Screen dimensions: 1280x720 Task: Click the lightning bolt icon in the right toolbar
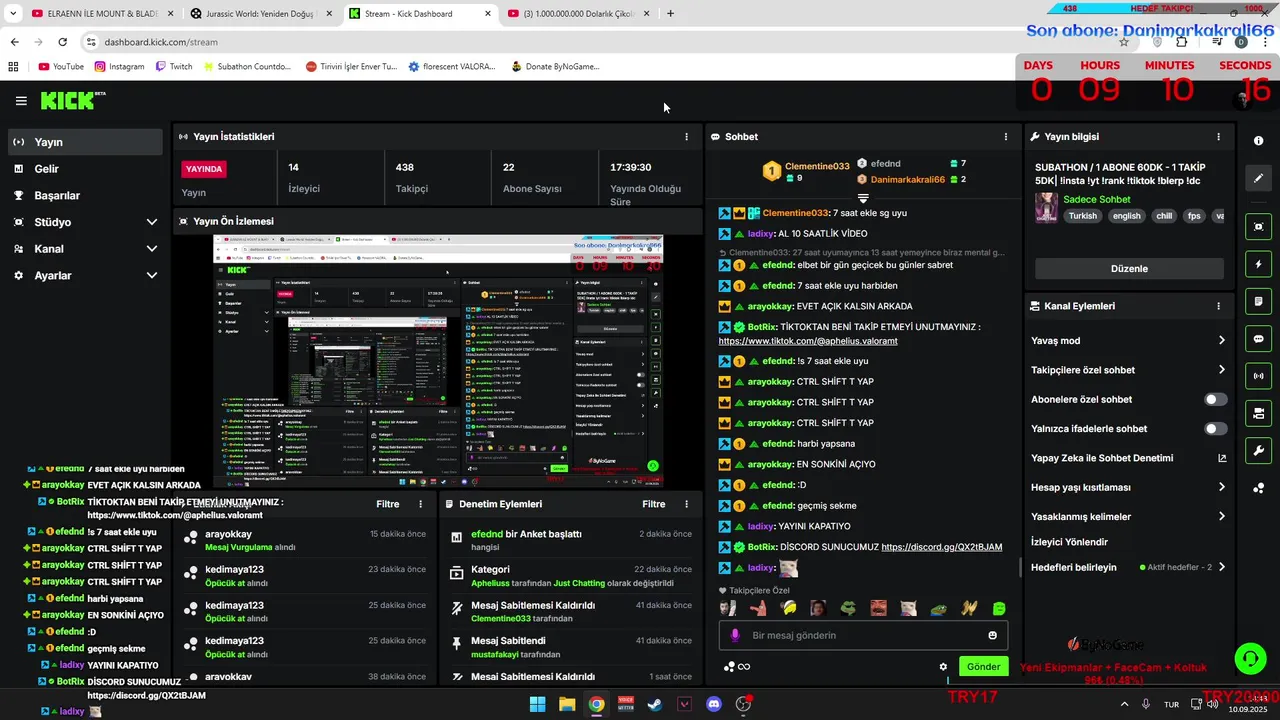(1258, 264)
